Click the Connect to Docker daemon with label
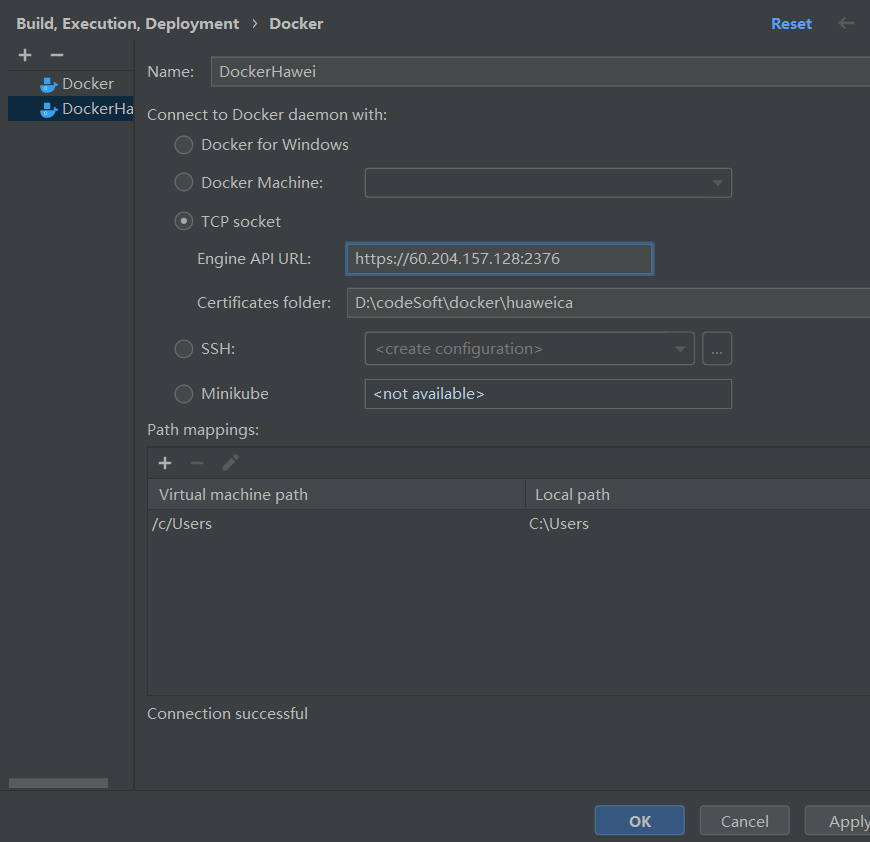870x842 pixels. tap(267, 115)
